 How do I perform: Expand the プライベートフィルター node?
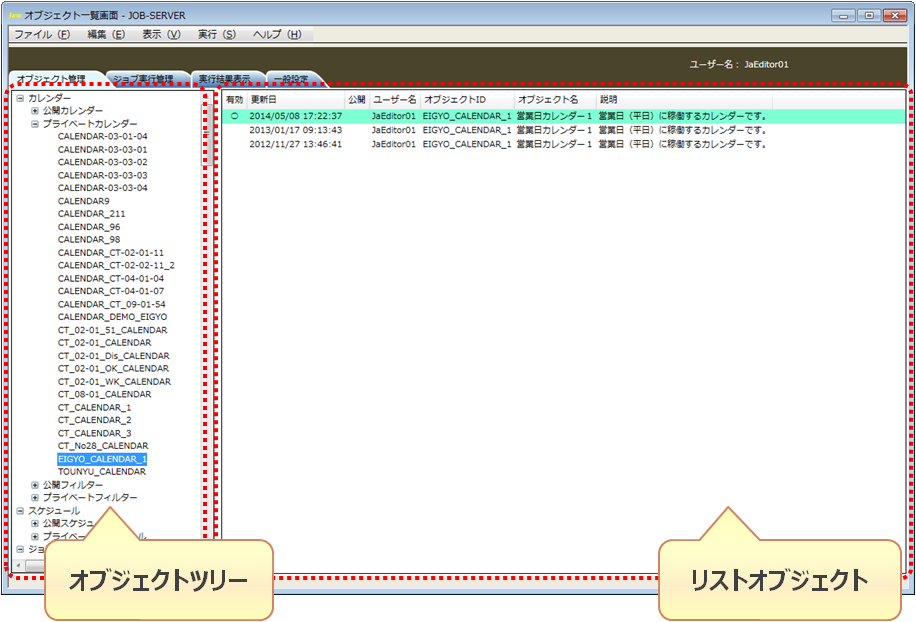[x=35, y=498]
